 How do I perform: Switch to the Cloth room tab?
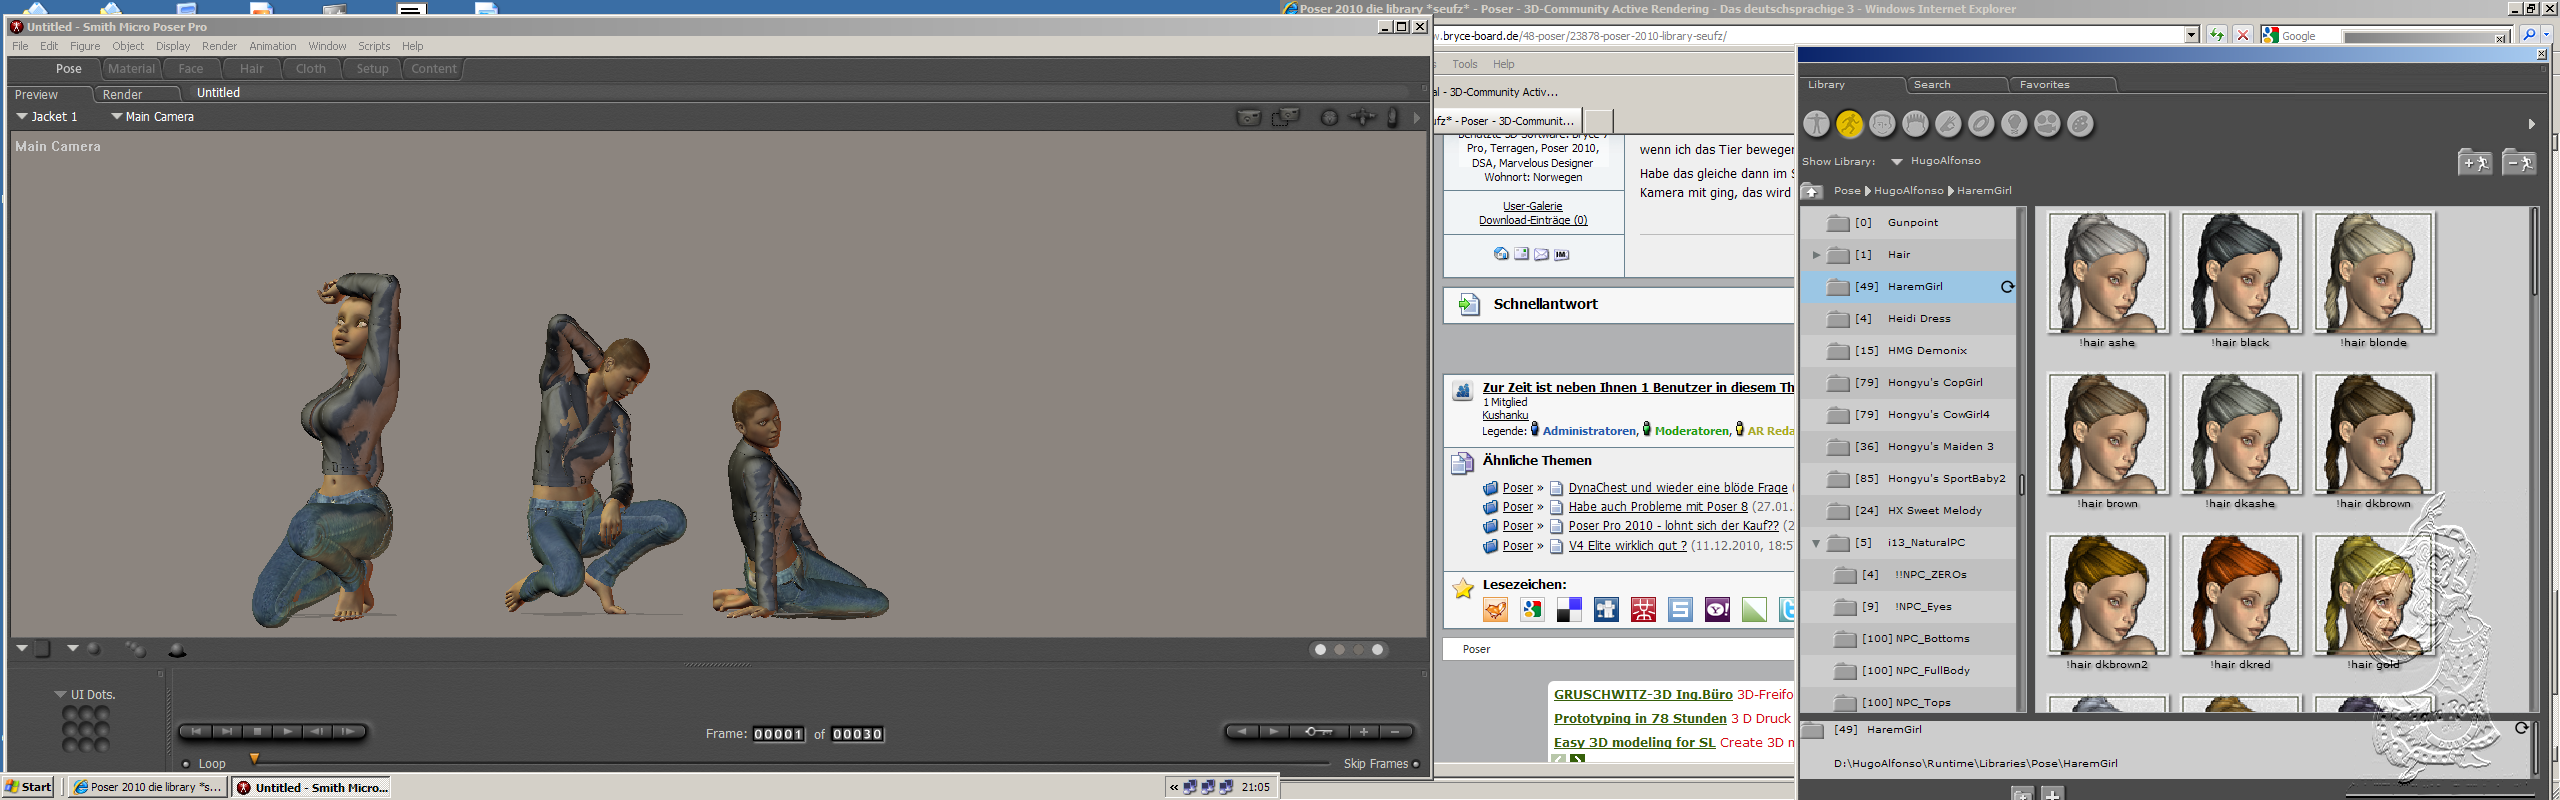tap(311, 69)
